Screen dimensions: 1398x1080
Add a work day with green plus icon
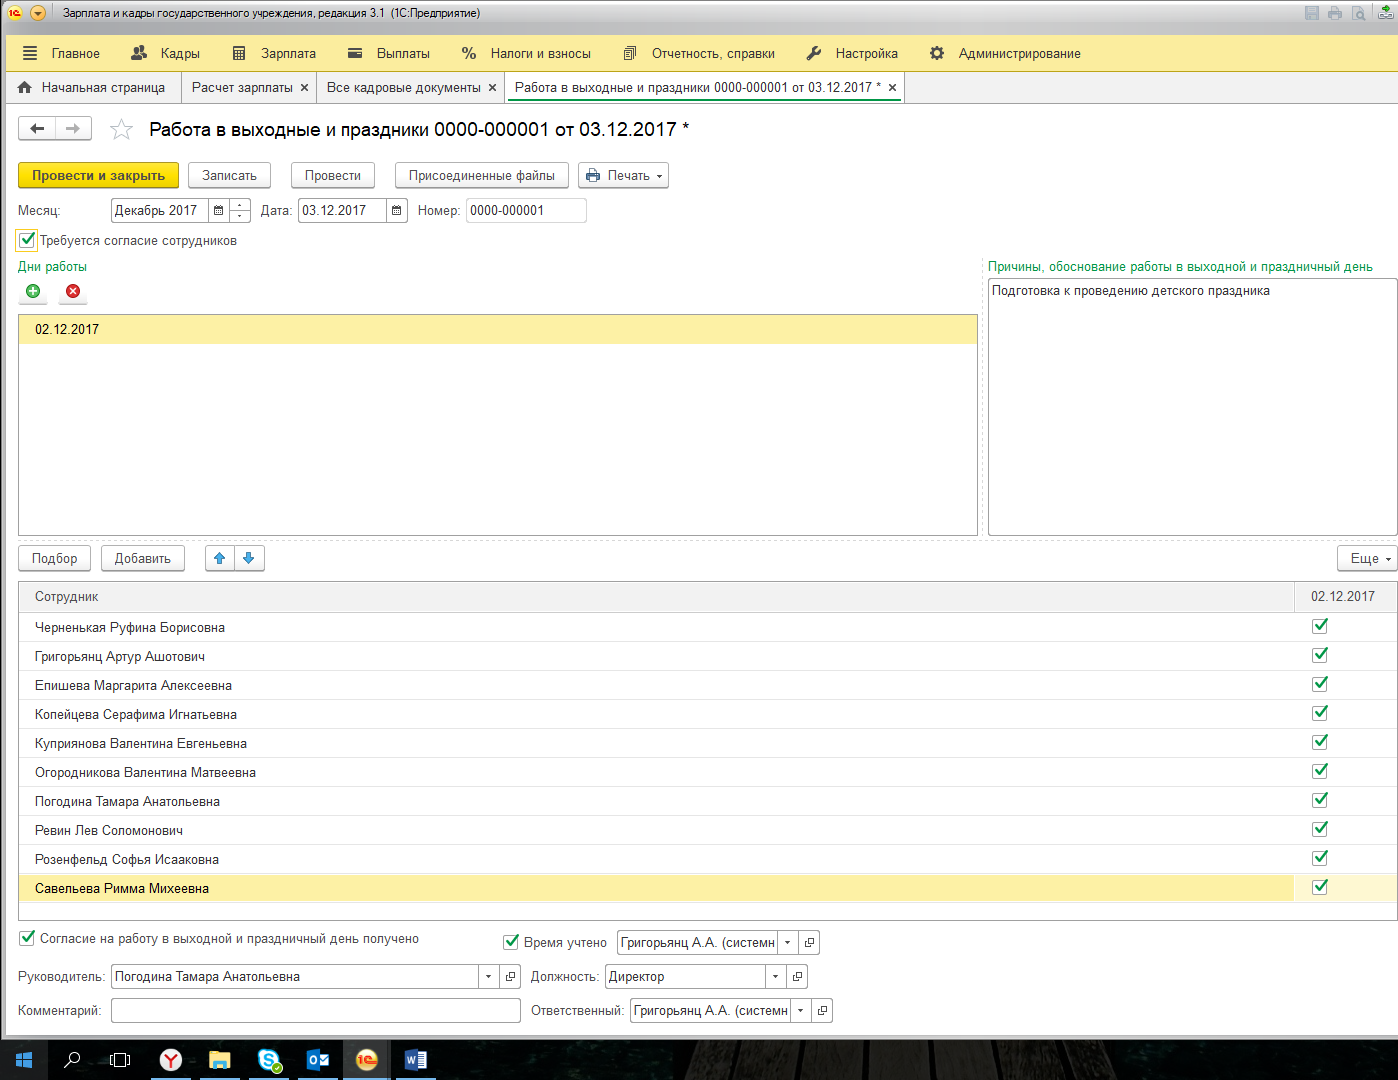[33, 291]
